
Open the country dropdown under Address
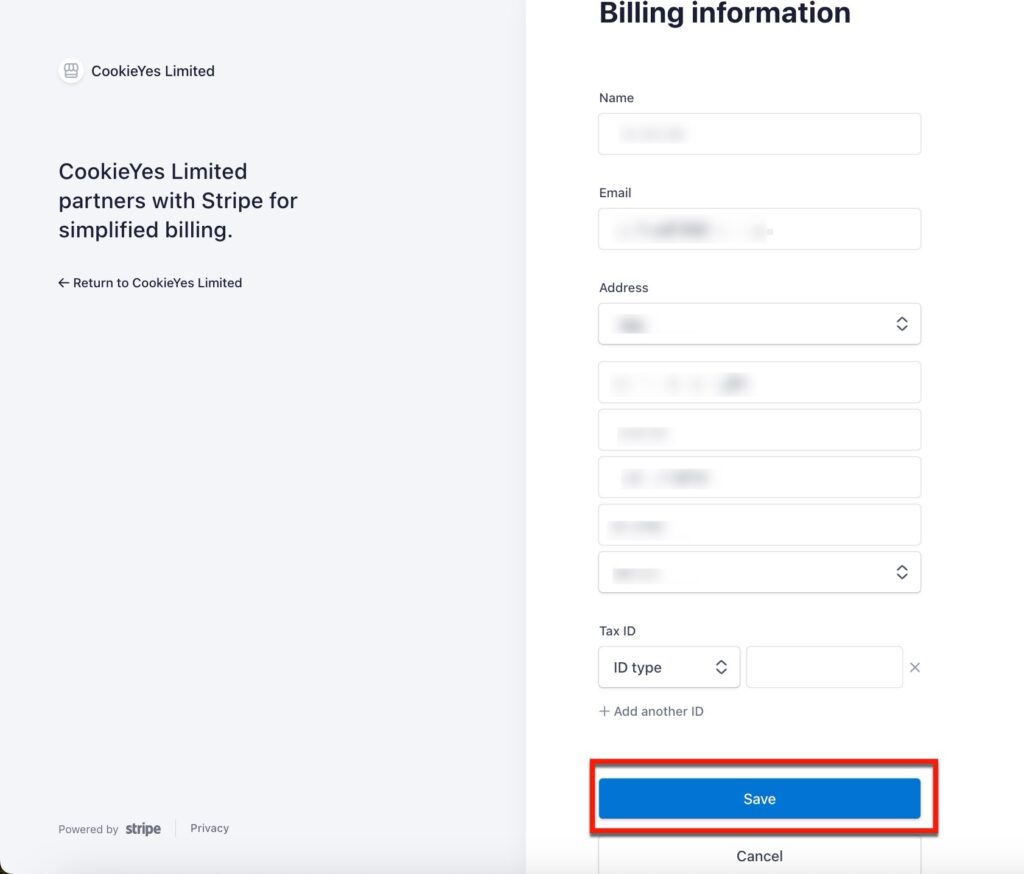pos(759,323)
